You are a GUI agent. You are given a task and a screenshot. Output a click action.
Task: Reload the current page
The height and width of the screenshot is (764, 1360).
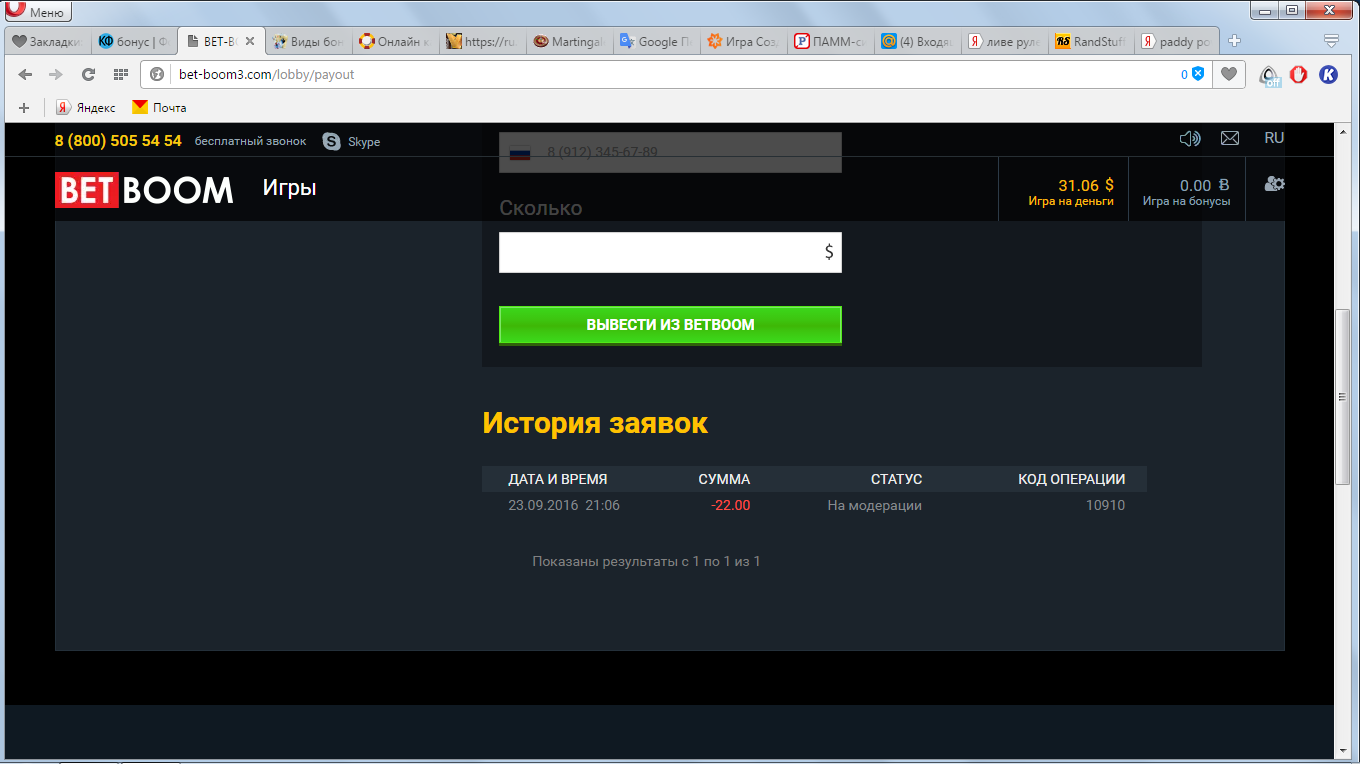(x=88, y=74)
